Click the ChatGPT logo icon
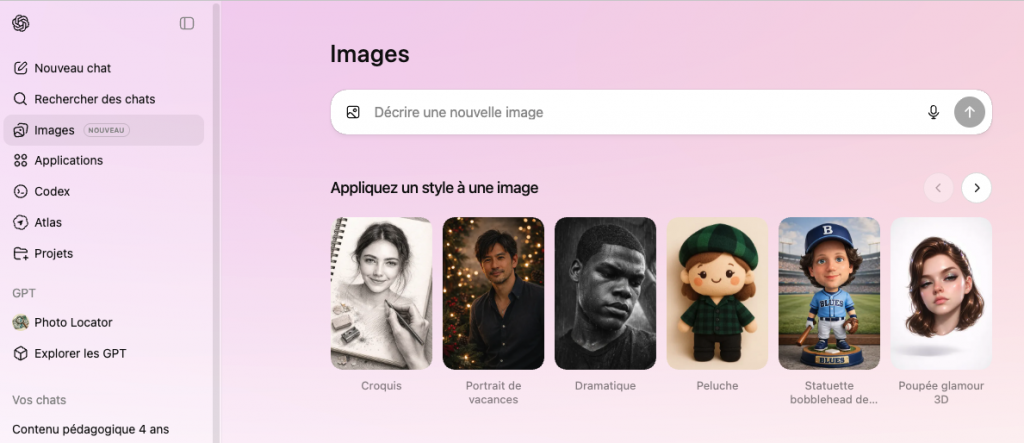The height and width of the screenshot is (443, 1024). (21, 23)
